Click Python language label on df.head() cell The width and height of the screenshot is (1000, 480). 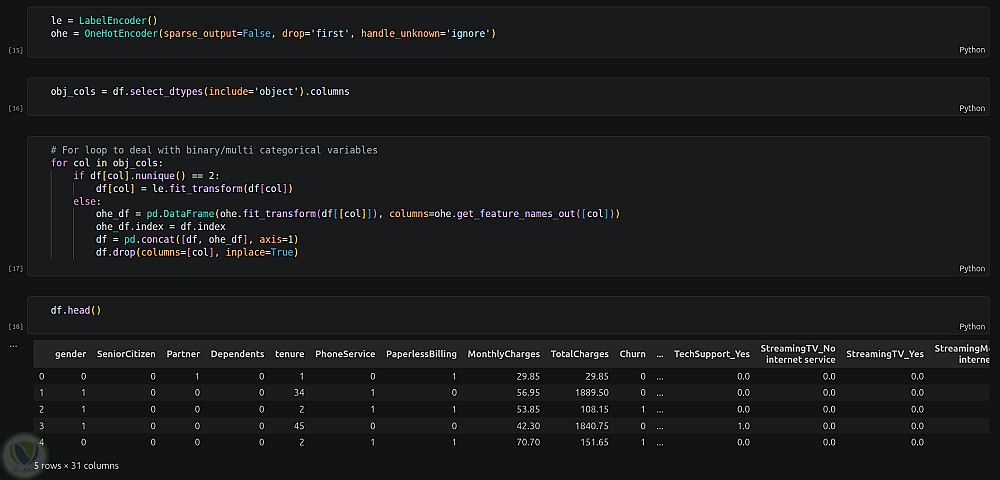click(971, 327)
